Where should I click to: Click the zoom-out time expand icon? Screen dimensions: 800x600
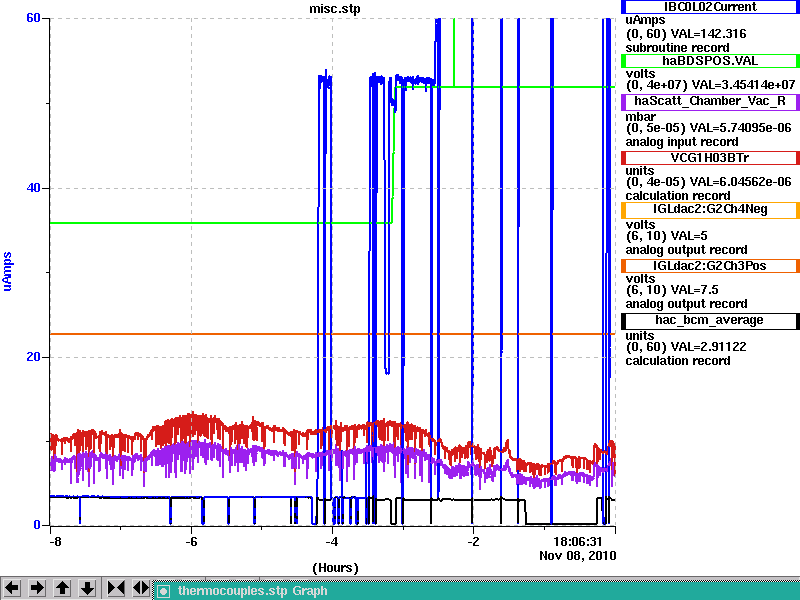pos(141,588)
